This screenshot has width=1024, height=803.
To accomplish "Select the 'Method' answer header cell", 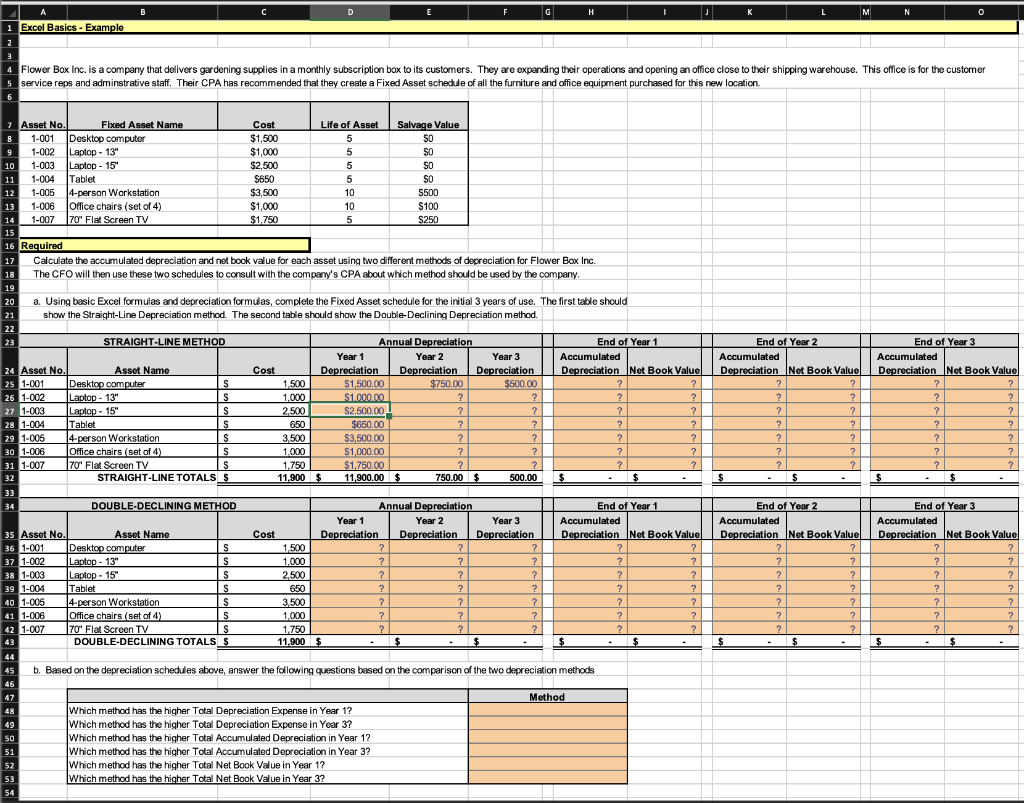I will [547, 697].
